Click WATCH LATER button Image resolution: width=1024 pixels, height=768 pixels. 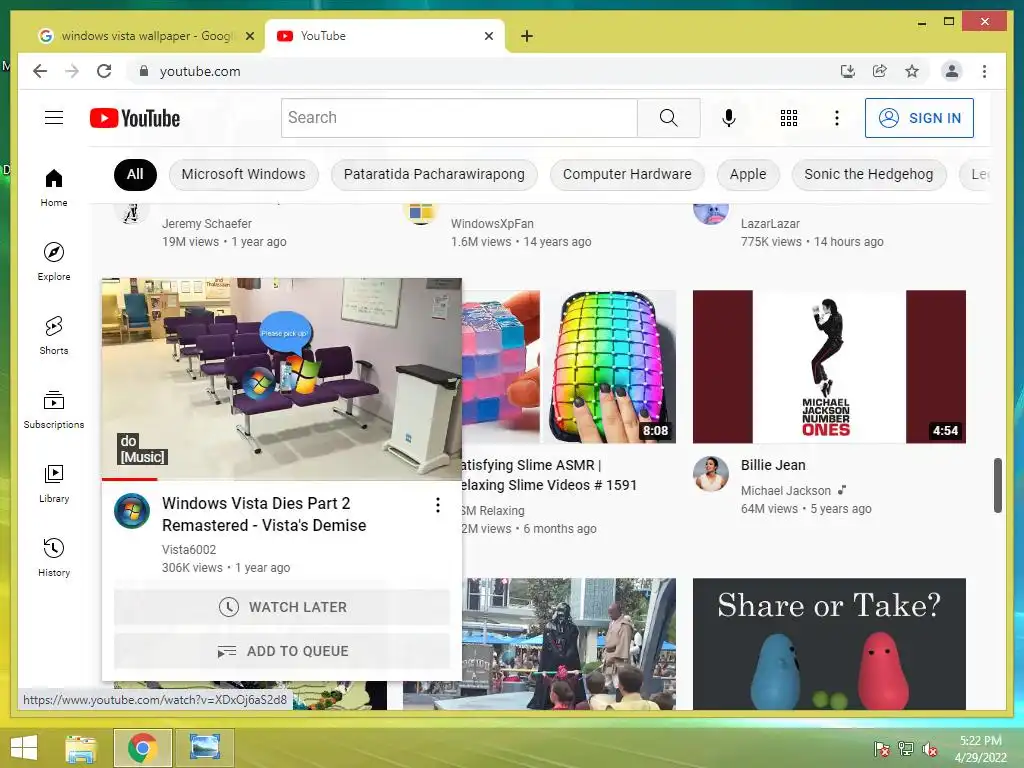[281, 607]
